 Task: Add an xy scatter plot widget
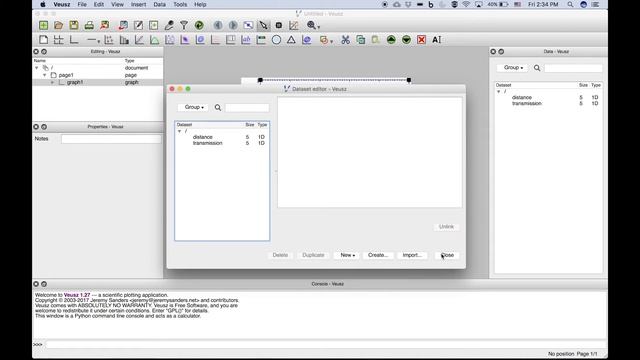click(109, 40)
